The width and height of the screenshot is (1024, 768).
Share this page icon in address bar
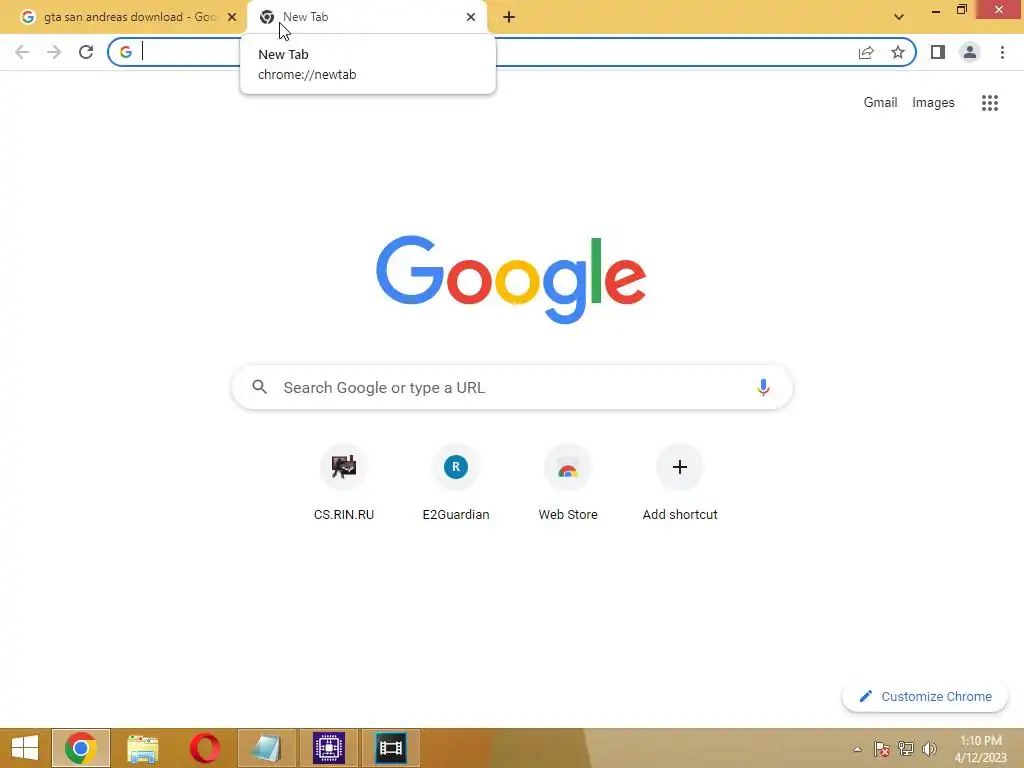[866, 52]
